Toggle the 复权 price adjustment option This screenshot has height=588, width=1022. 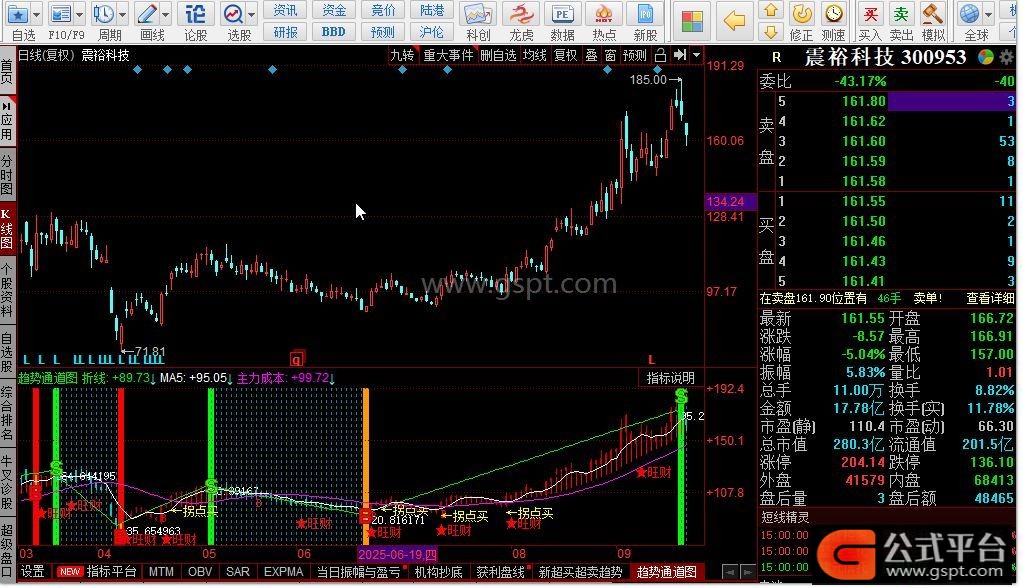point(565,55)
